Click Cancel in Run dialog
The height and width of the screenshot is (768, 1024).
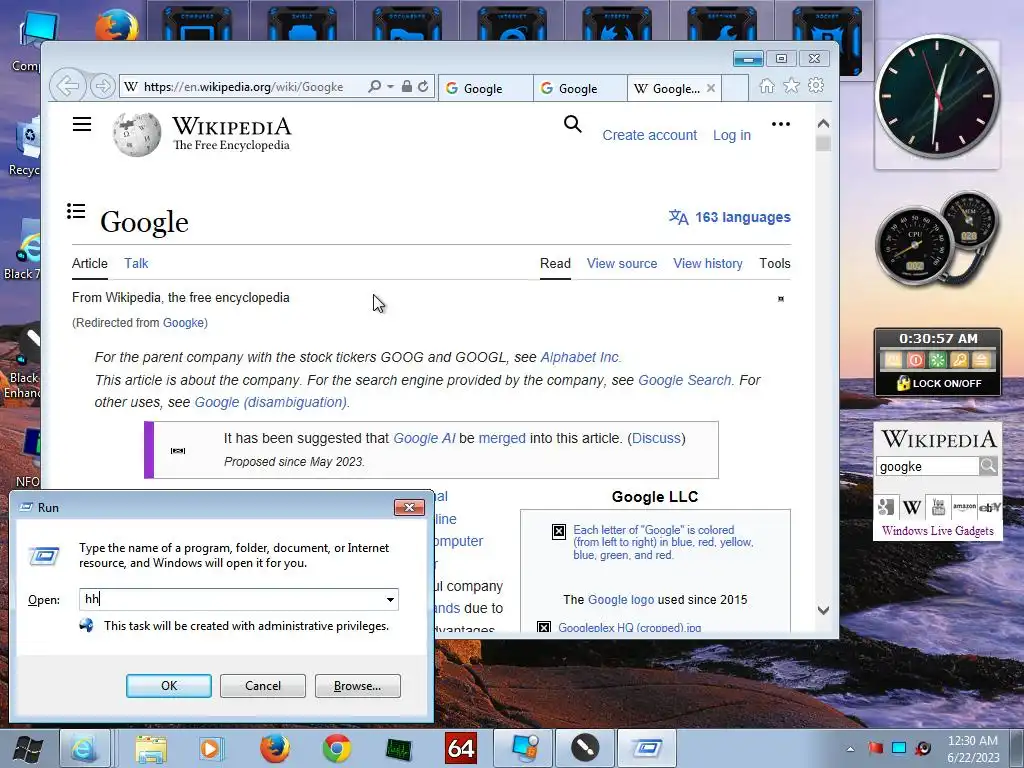(x=263, y=686)
